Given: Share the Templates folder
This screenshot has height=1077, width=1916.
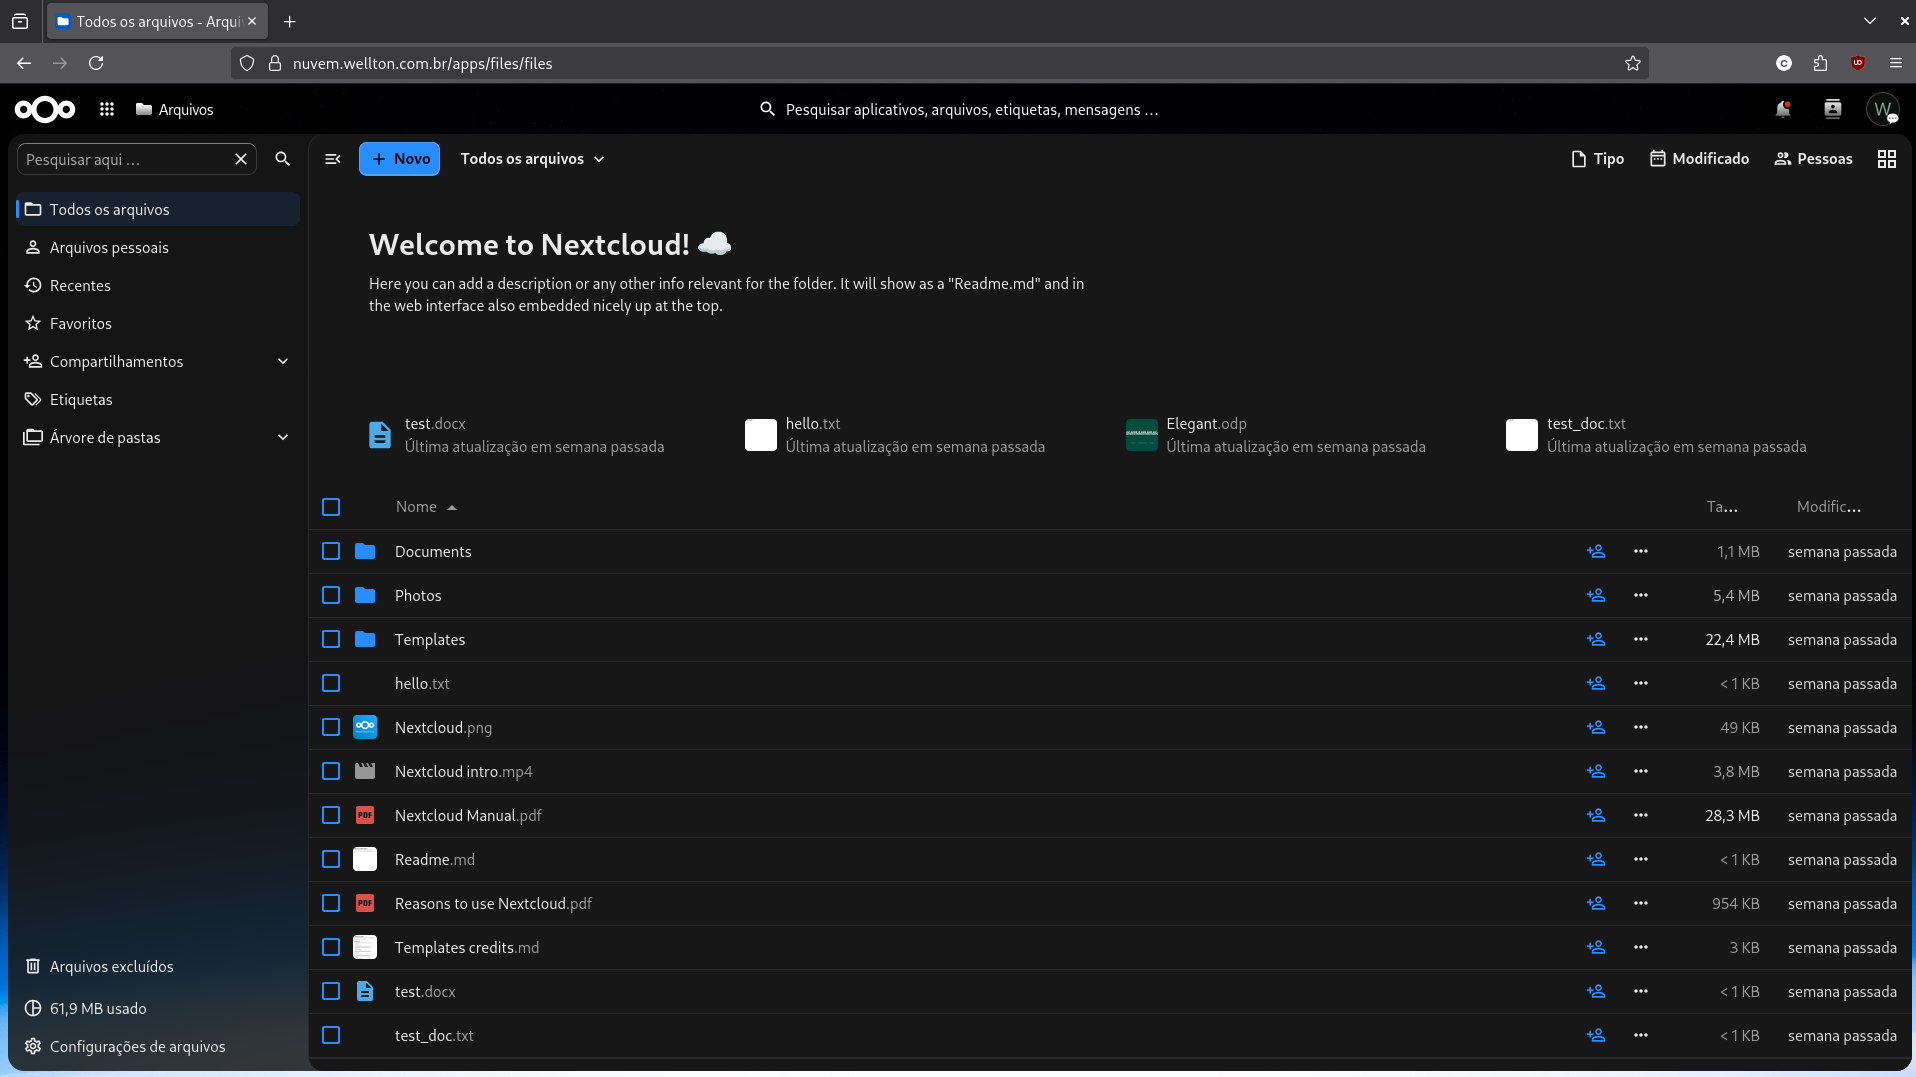Looking at the screenshot, I should tap(1596, 639).
